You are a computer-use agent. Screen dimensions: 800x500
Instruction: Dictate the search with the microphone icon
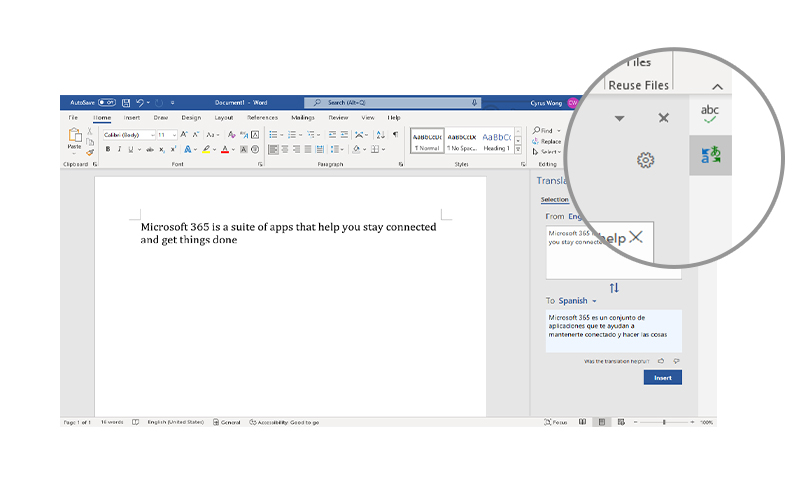coord(474,103)
